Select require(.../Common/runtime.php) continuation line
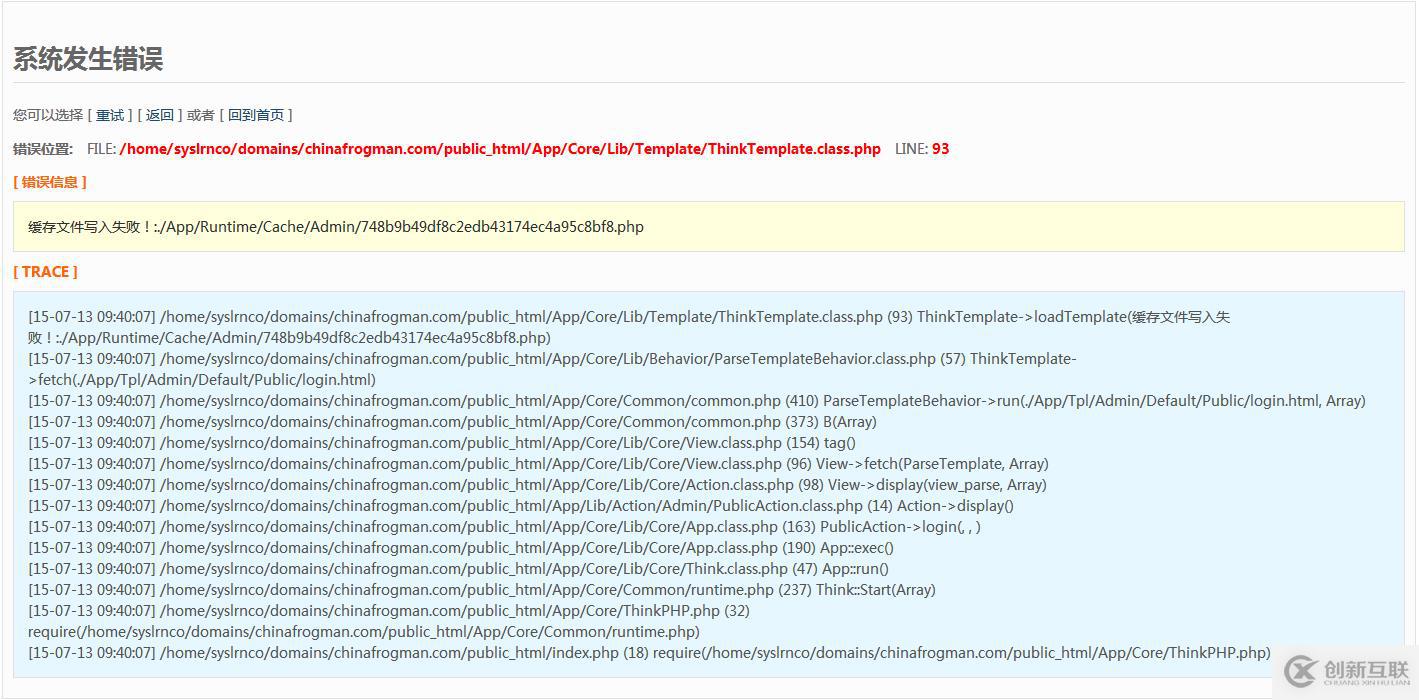This screenshot has width=1419, height=700. 364,632
